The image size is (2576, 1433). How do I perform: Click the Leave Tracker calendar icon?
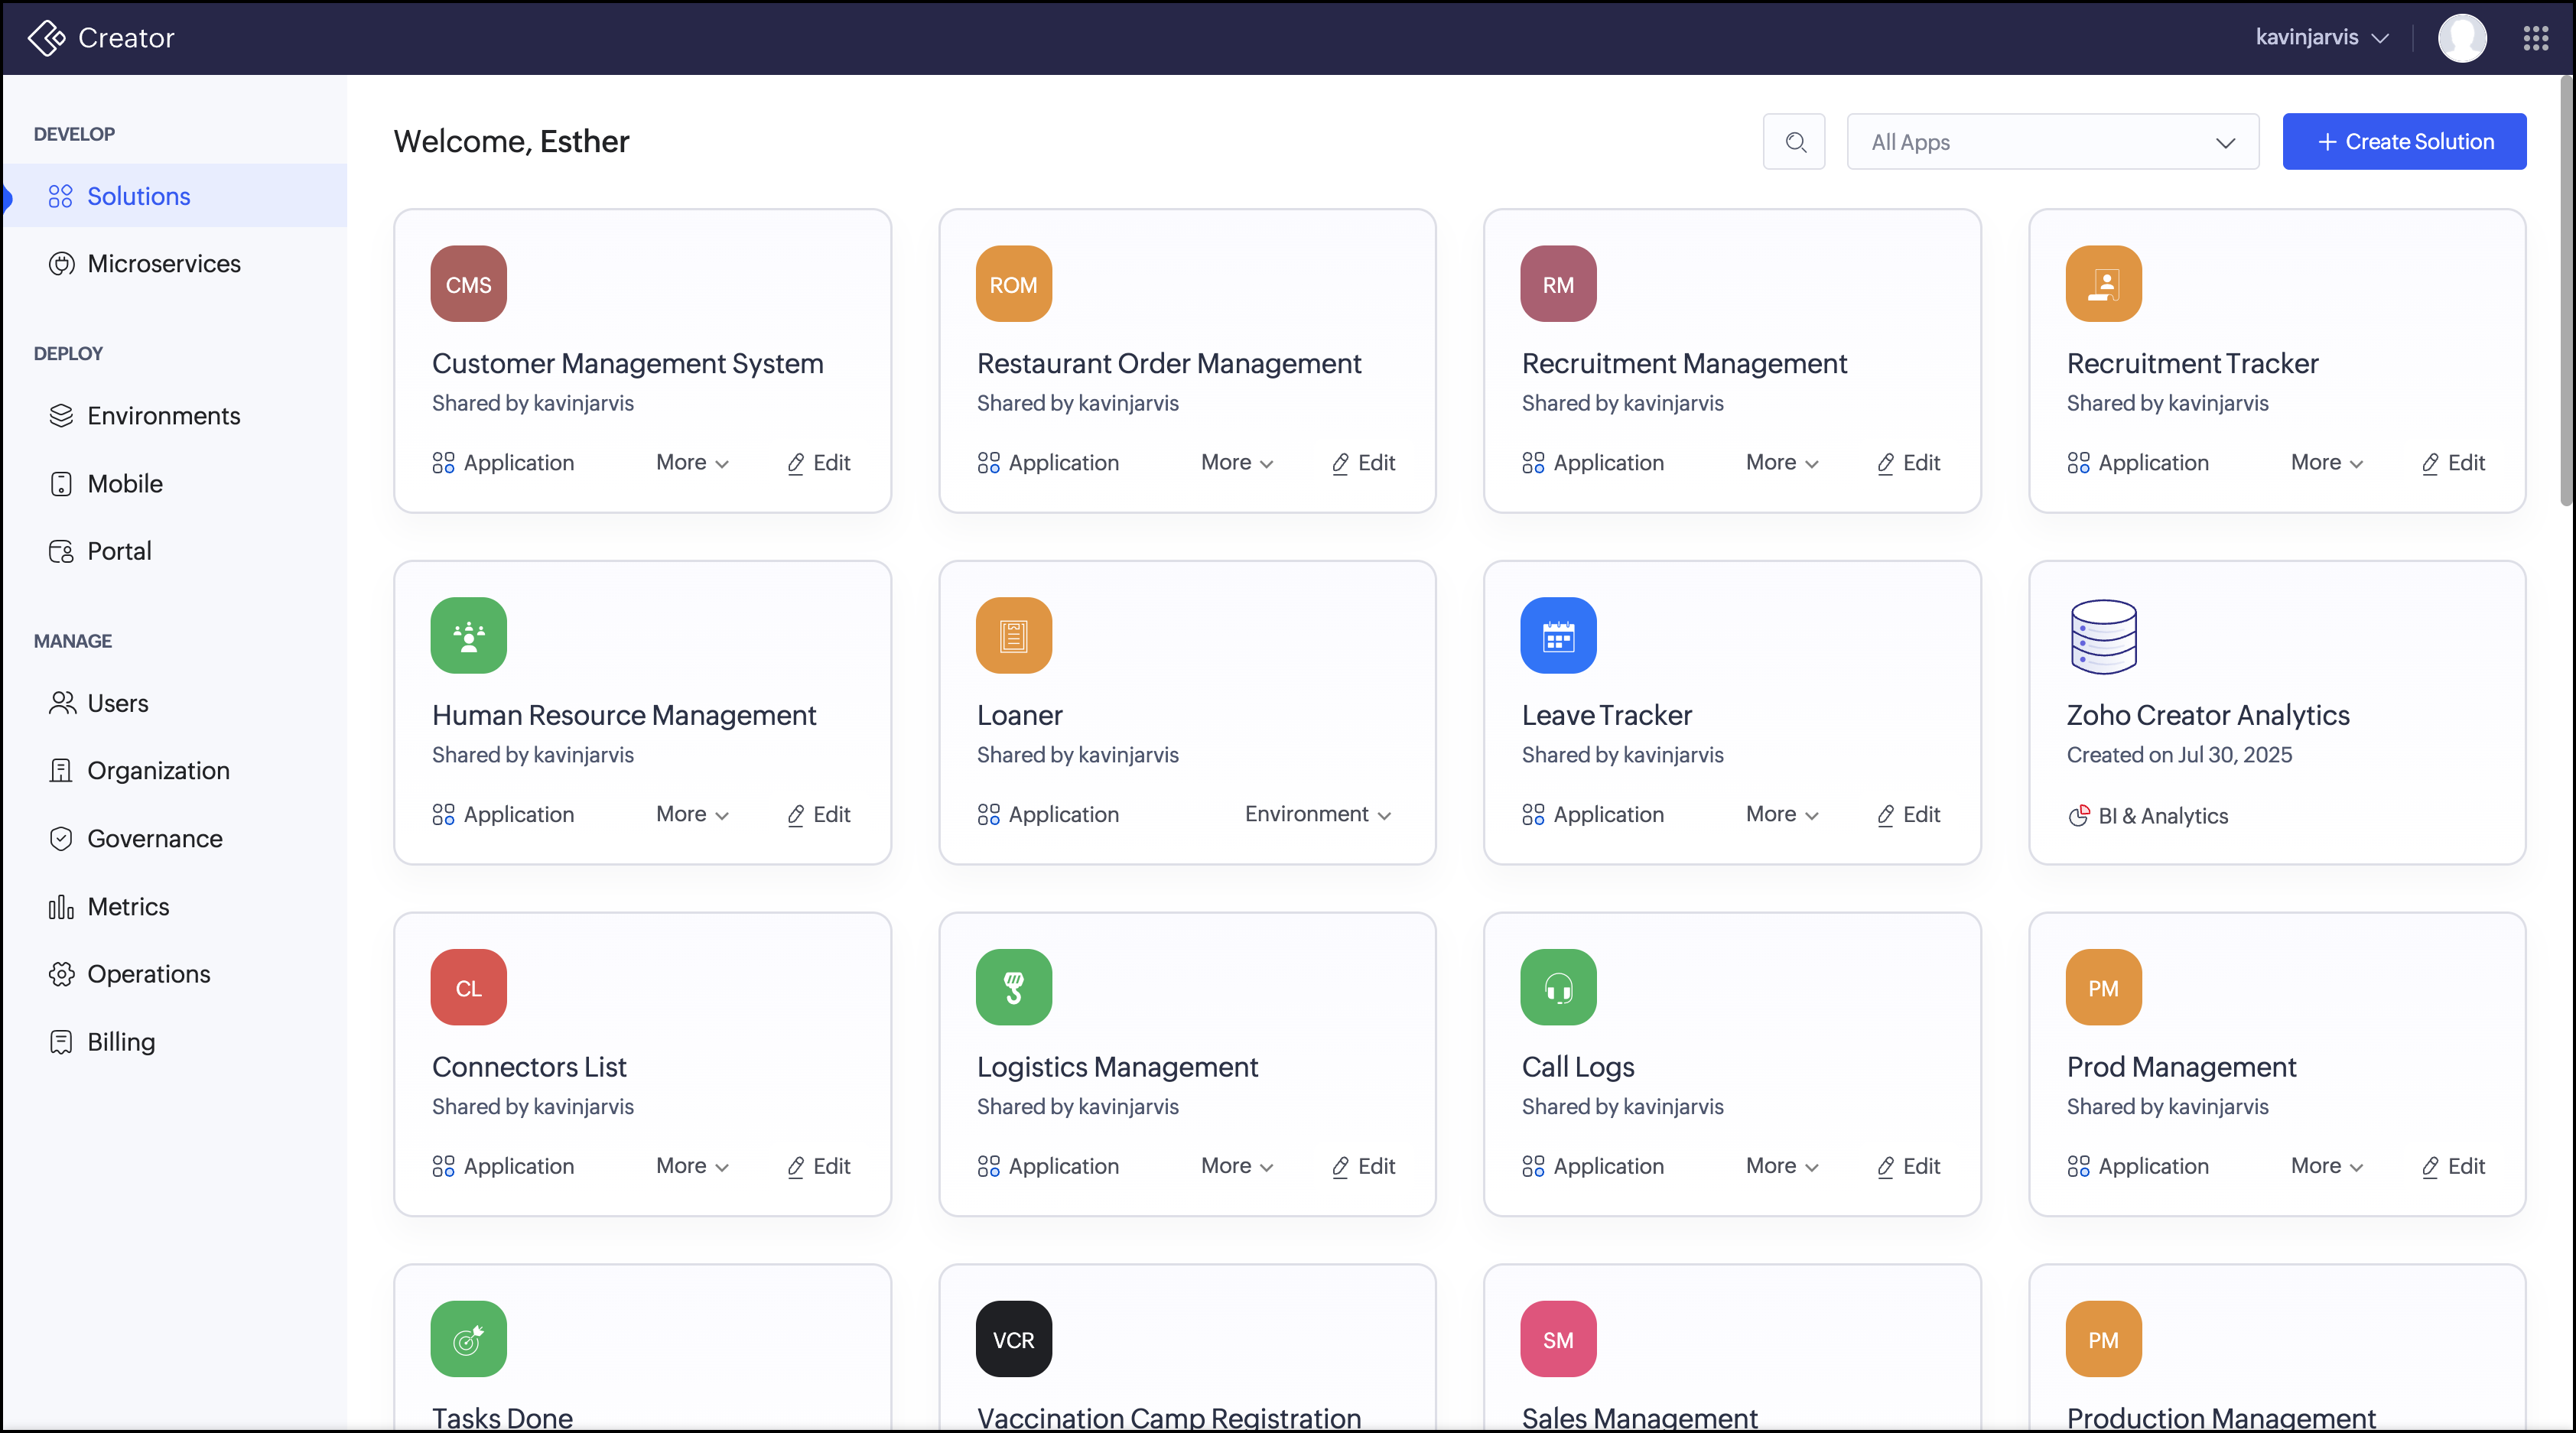[1557, 636]
